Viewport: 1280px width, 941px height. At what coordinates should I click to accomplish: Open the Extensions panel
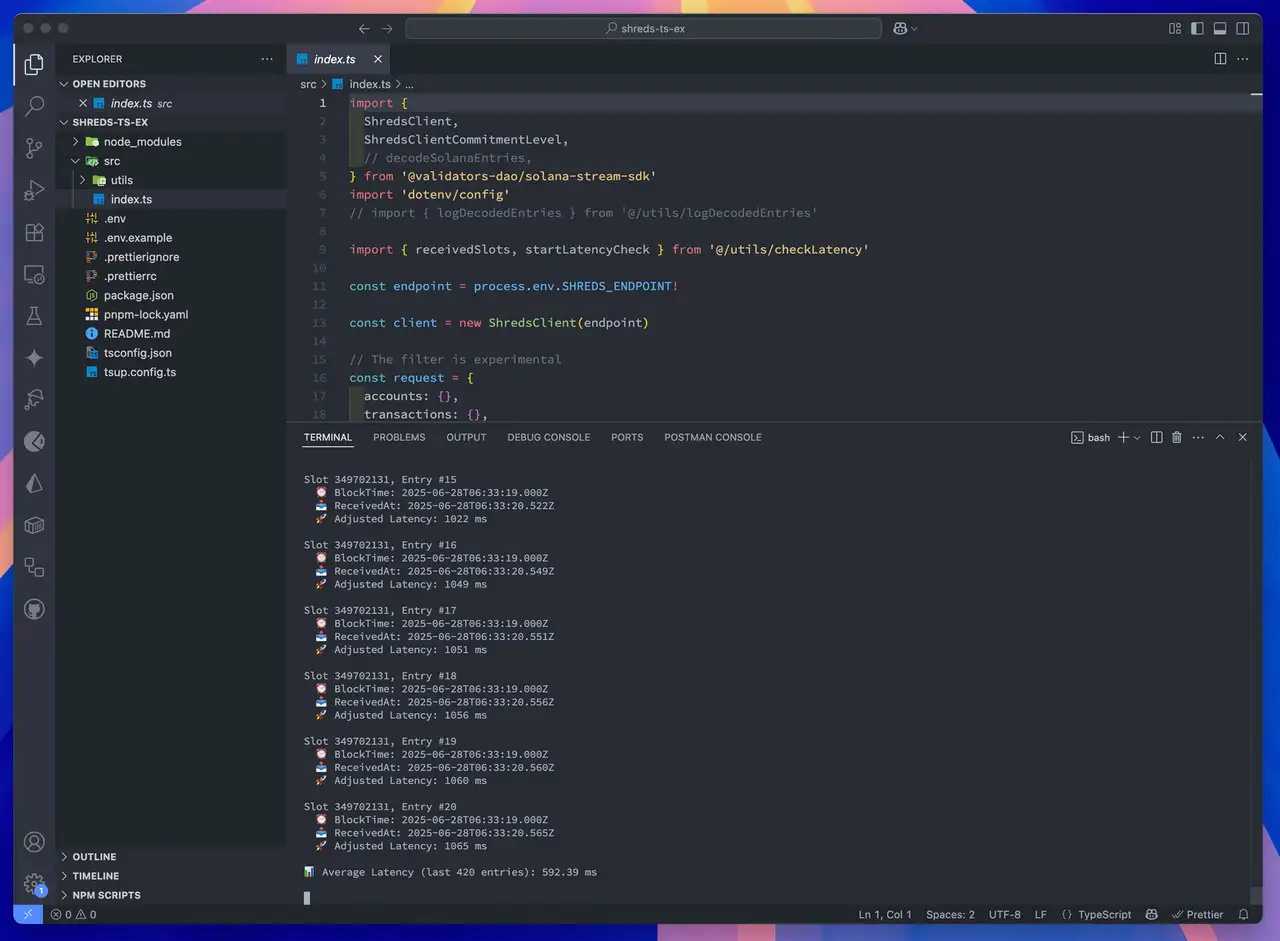[x=34, y=231]
